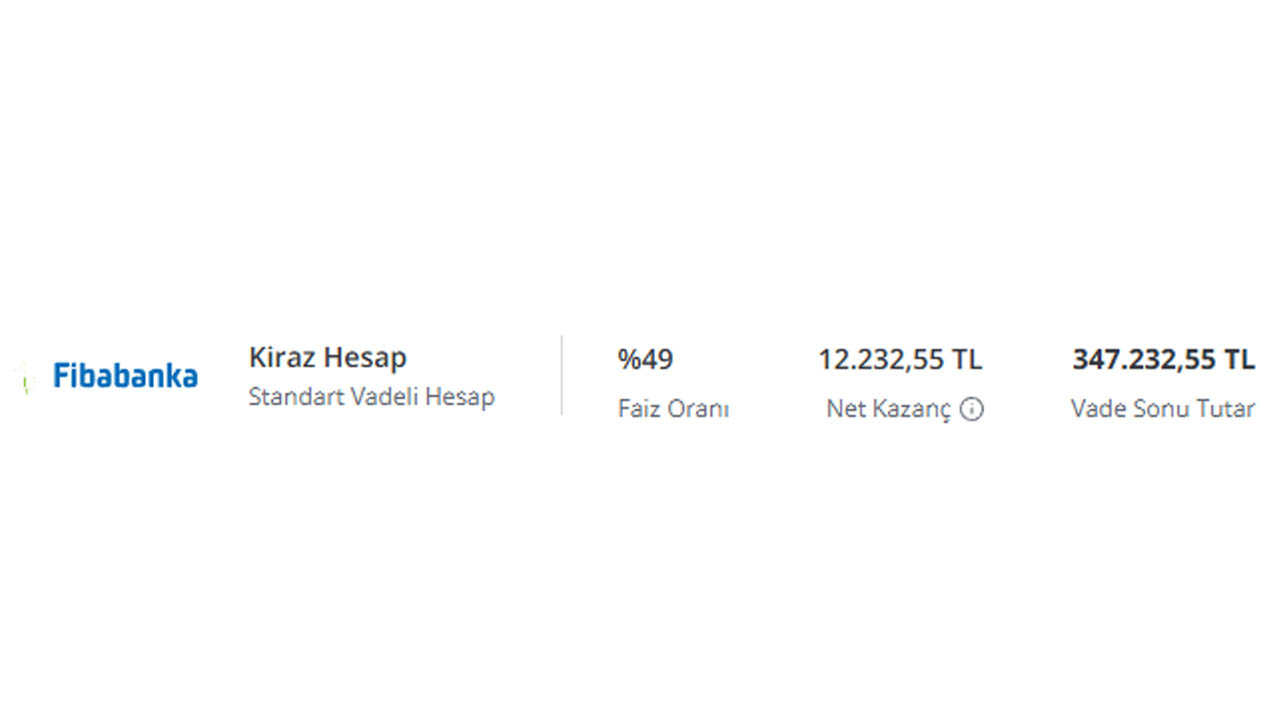Click the info icon beside Net Kazanç
The image size is (1280, 720).
pos(972,409)
